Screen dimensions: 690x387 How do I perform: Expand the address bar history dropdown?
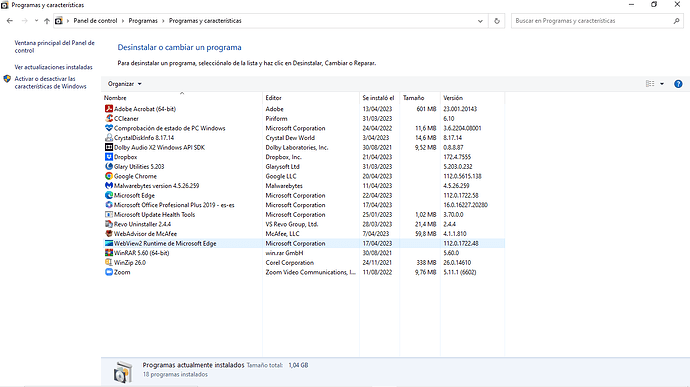click(480, 21)
